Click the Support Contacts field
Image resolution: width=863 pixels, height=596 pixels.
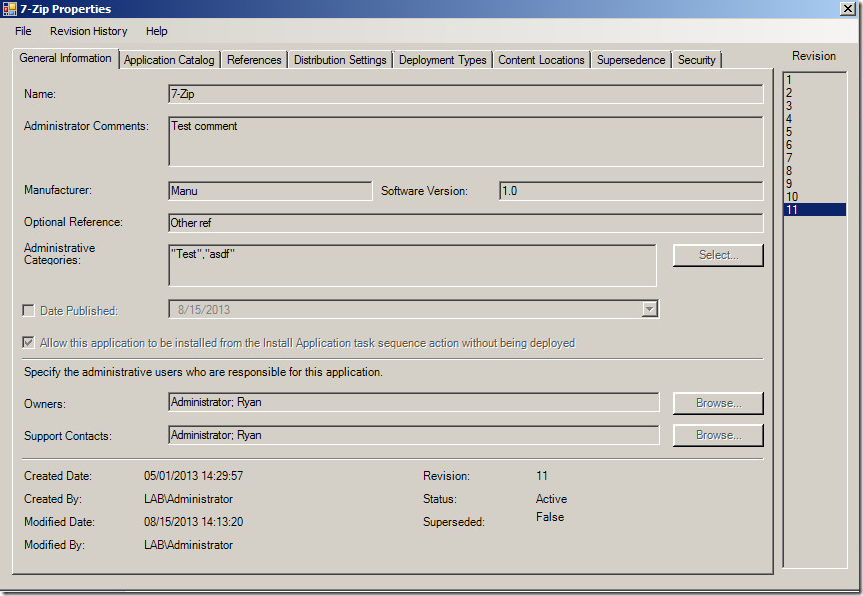coord(413,435)
